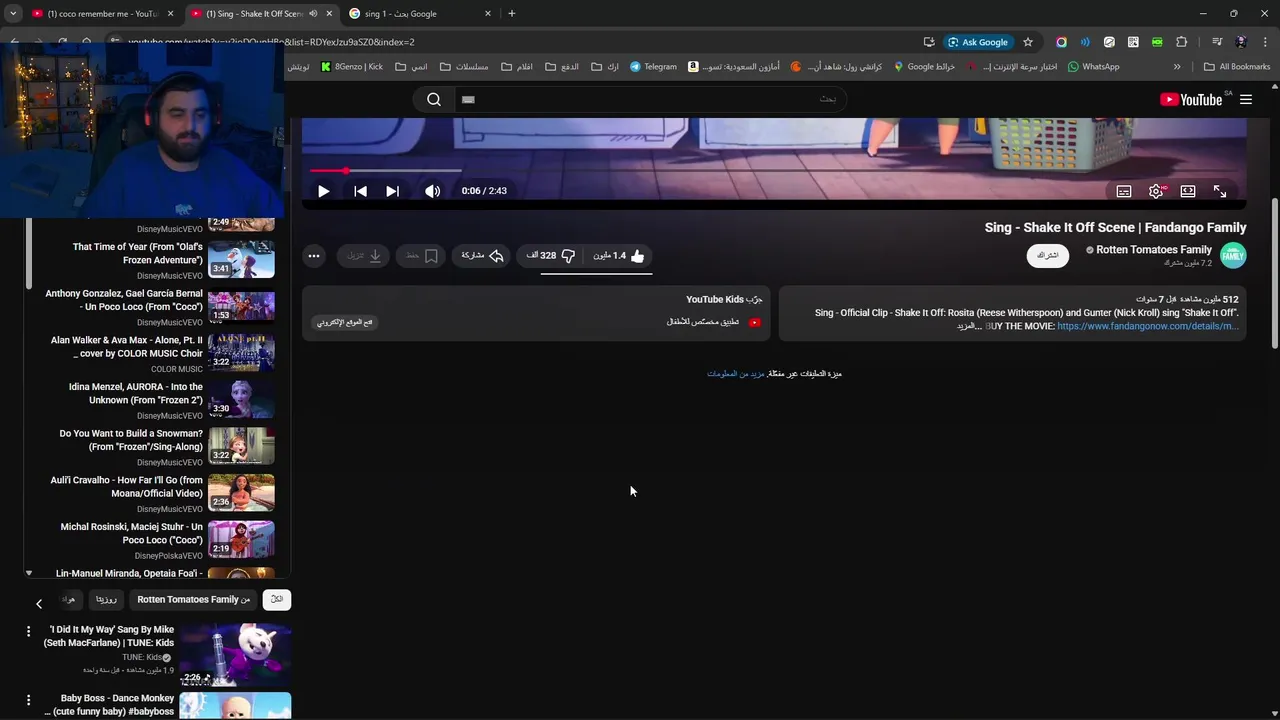Screen dimensions: 1280x720
Task: Open the Rotten Tomatoes Family channel avatar
Action: pyautogui.click(x=1233, y=256)
